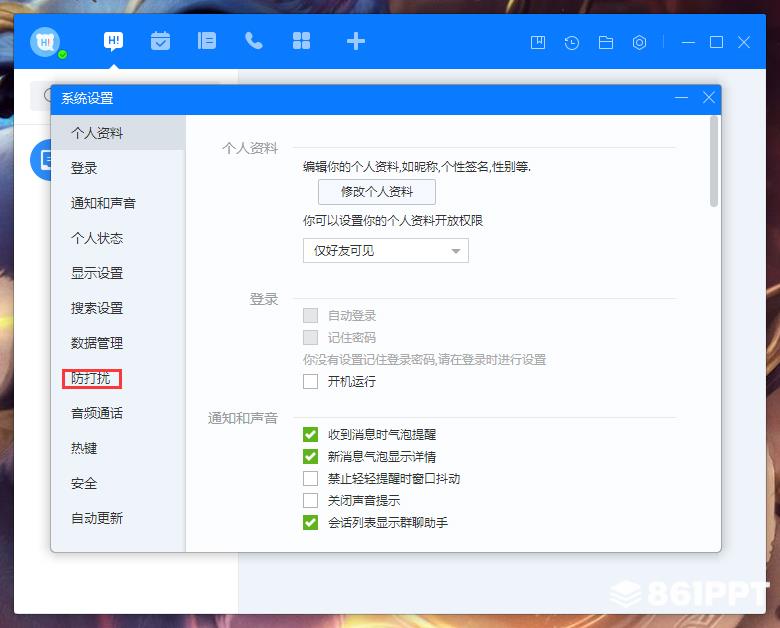Open the Hi messages chat icon
Image resolution: width=780 pixels, height=628 pixels.
[x=113, y=41]
